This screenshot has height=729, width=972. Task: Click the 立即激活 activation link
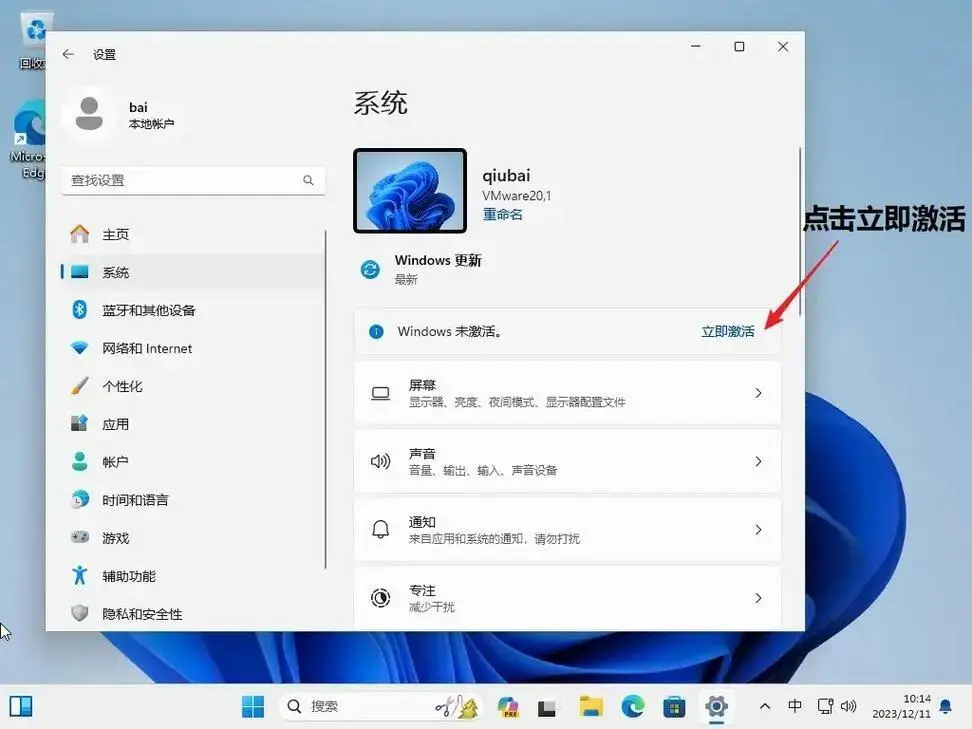click(728, 331)
